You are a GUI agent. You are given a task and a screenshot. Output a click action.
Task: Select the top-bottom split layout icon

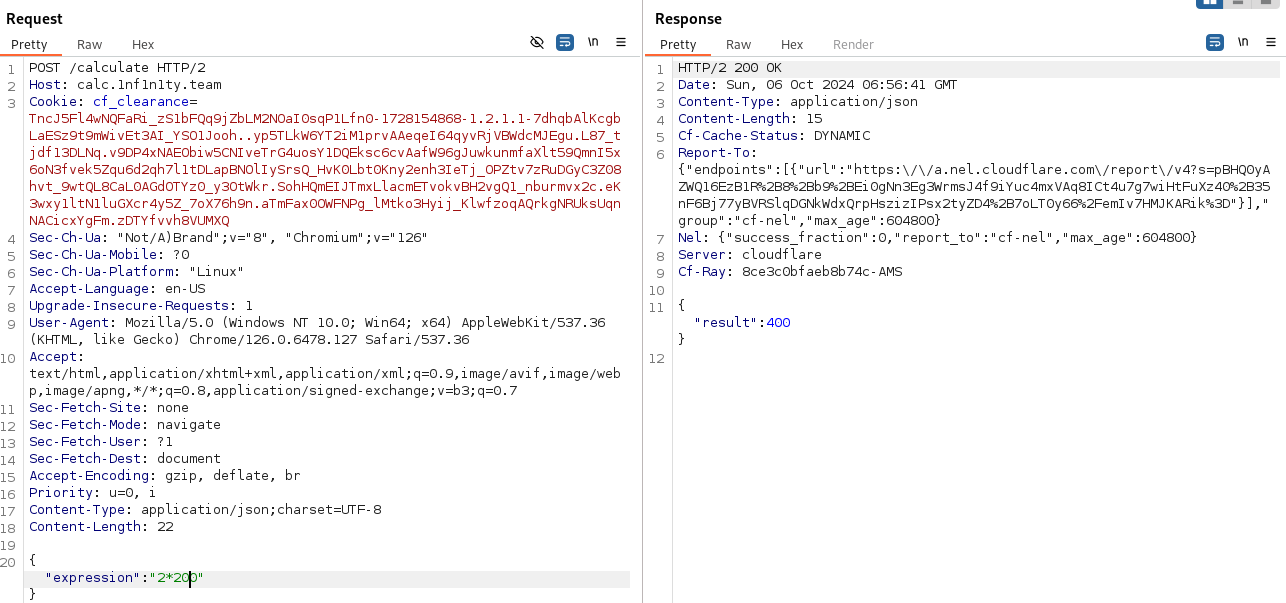click(x=1239, y=3)
